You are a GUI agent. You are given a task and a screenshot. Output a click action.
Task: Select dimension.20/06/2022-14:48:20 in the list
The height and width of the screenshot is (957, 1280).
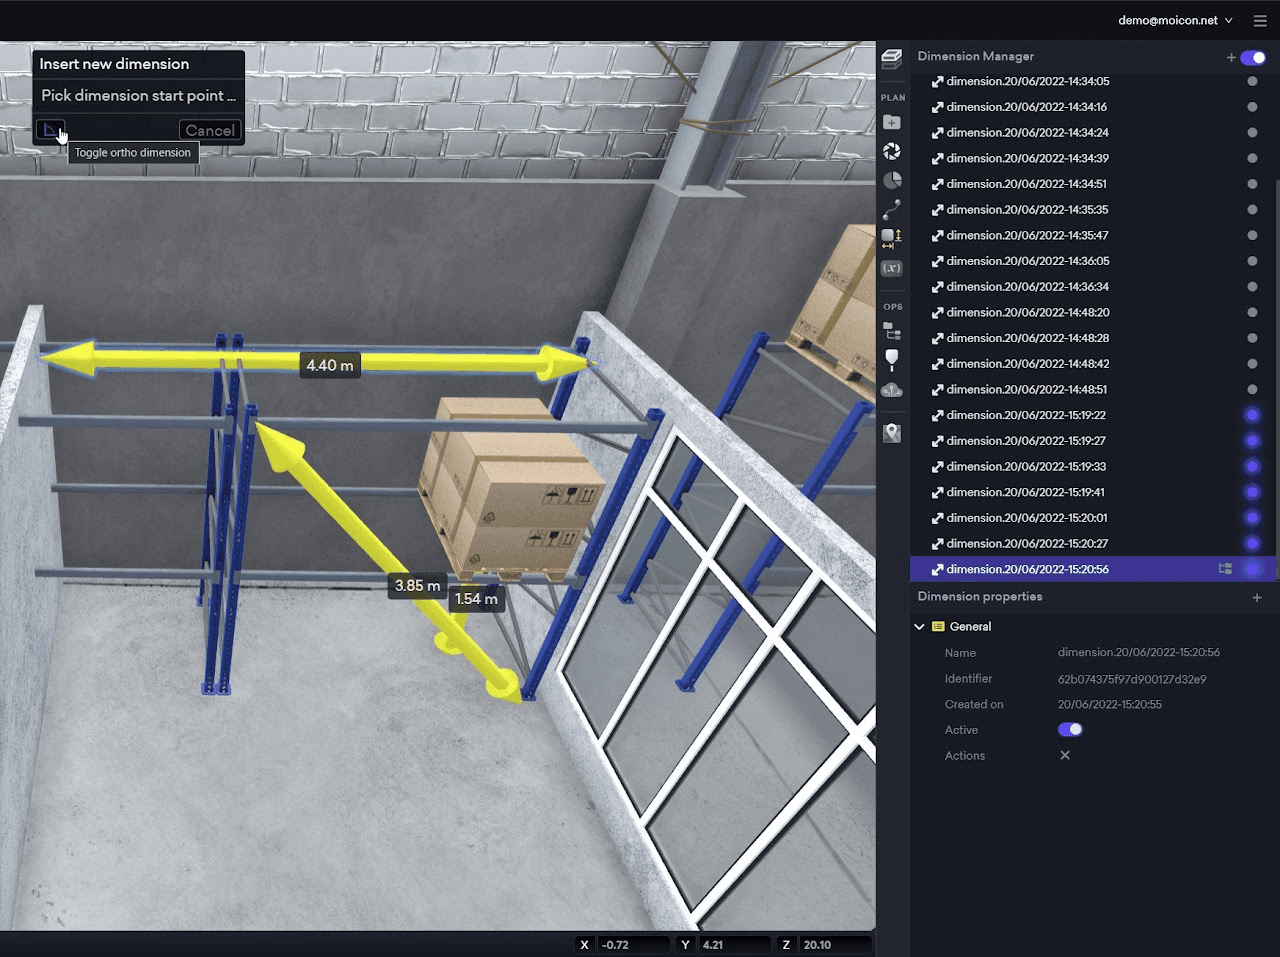[1027, 312]
